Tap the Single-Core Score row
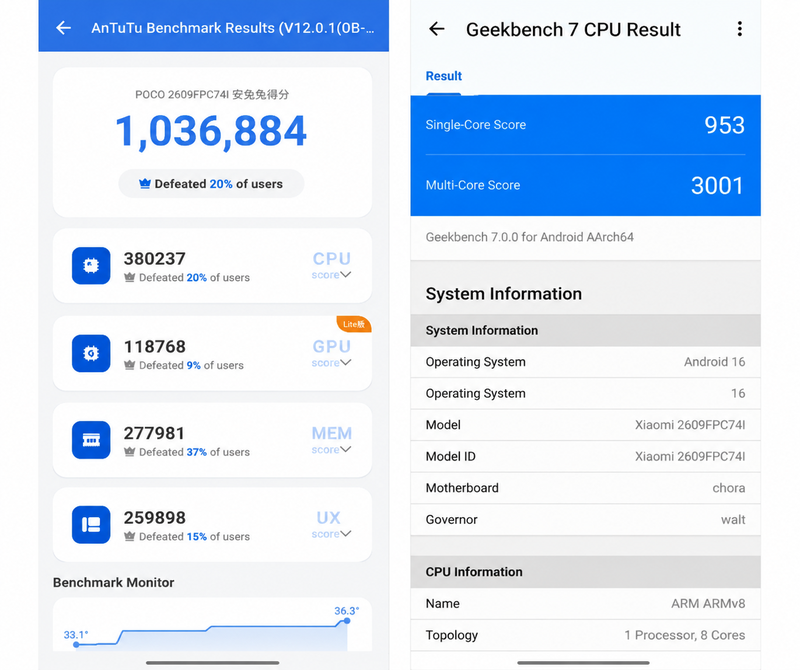Image resolution: width=800 pixels, height=670 pixels. pyautogui.click(x=585, y=125)
